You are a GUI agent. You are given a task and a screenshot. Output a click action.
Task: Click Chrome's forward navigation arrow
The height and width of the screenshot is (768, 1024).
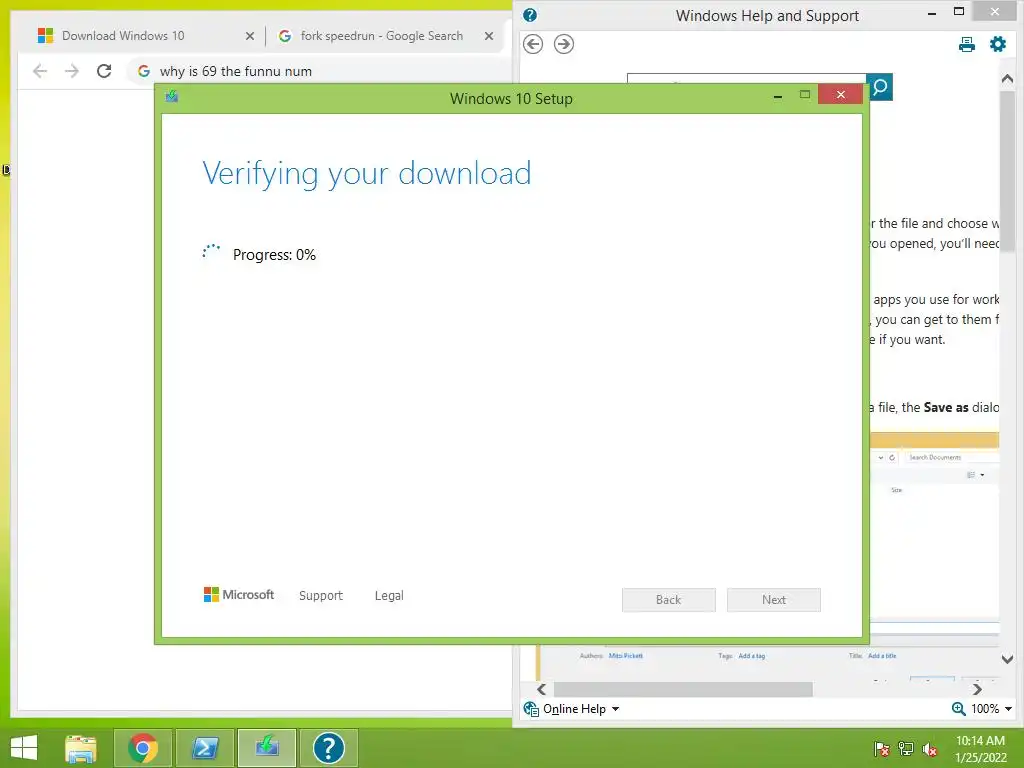click(72, 71)
